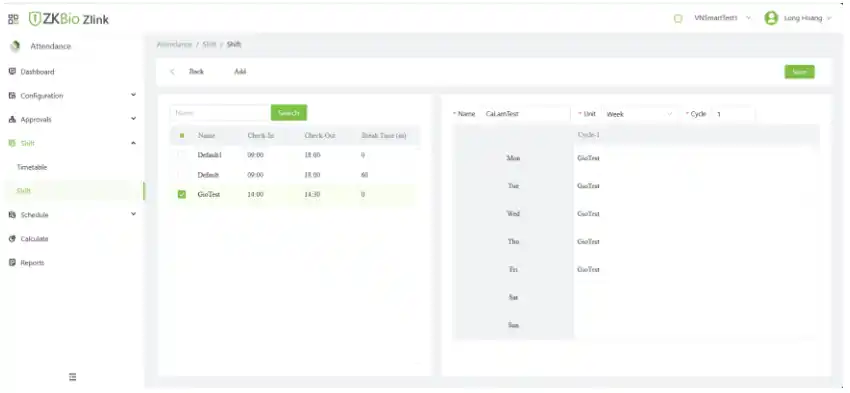Click the Sat day row label
This screenshot has width=850, height=393.
(513, 297)
